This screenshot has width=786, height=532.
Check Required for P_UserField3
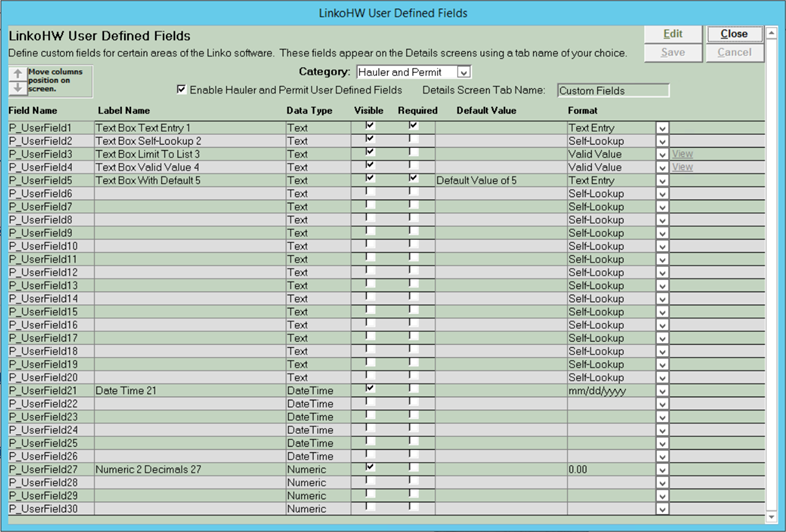pyautogui.click(x=414, y=151)
